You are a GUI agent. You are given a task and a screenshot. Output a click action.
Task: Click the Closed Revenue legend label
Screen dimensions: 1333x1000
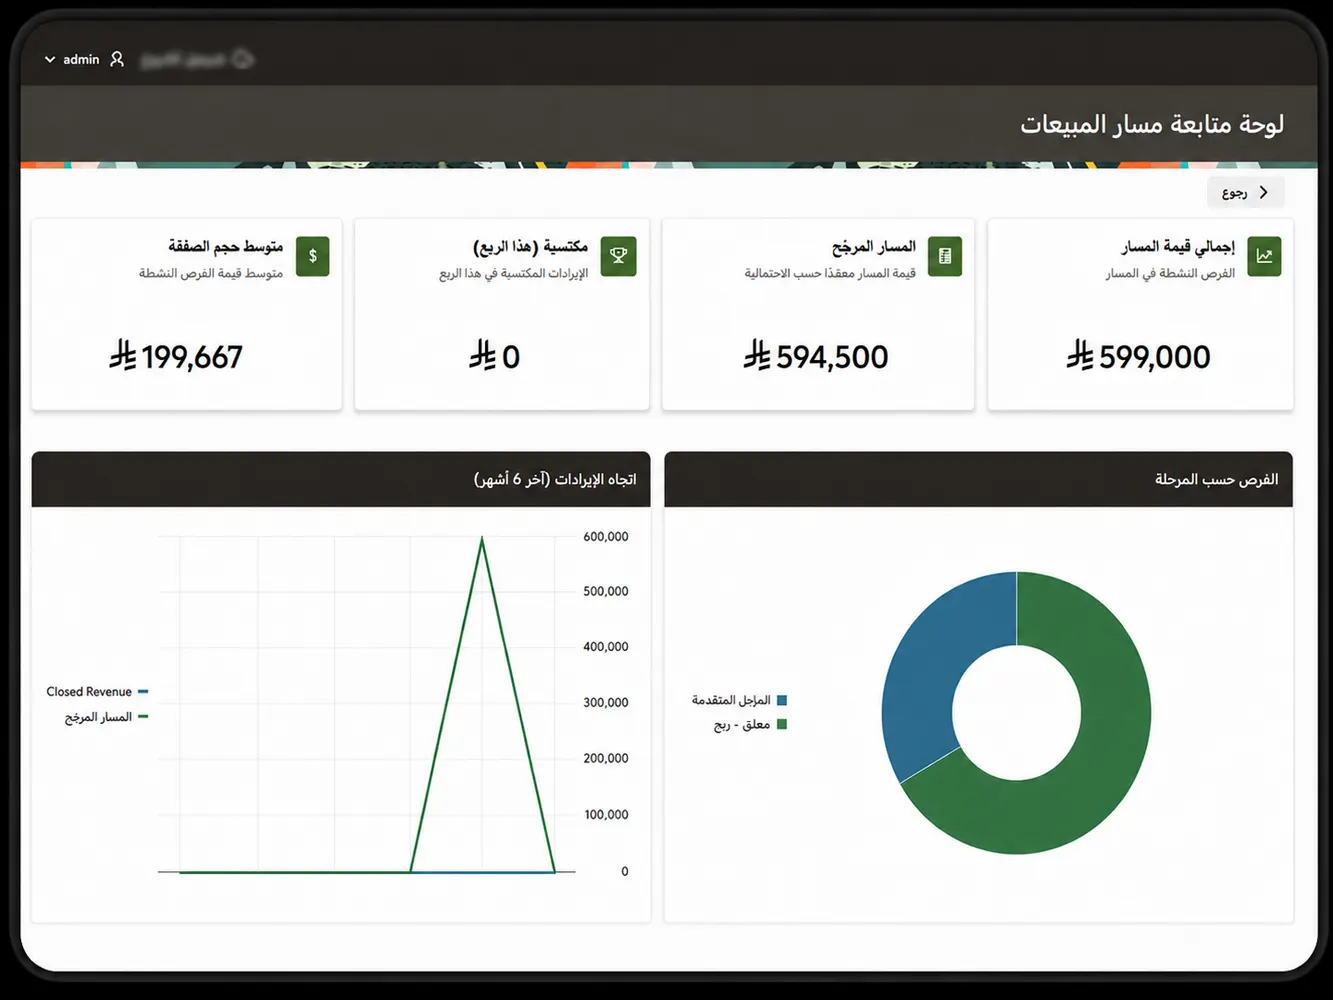(89, 691)
